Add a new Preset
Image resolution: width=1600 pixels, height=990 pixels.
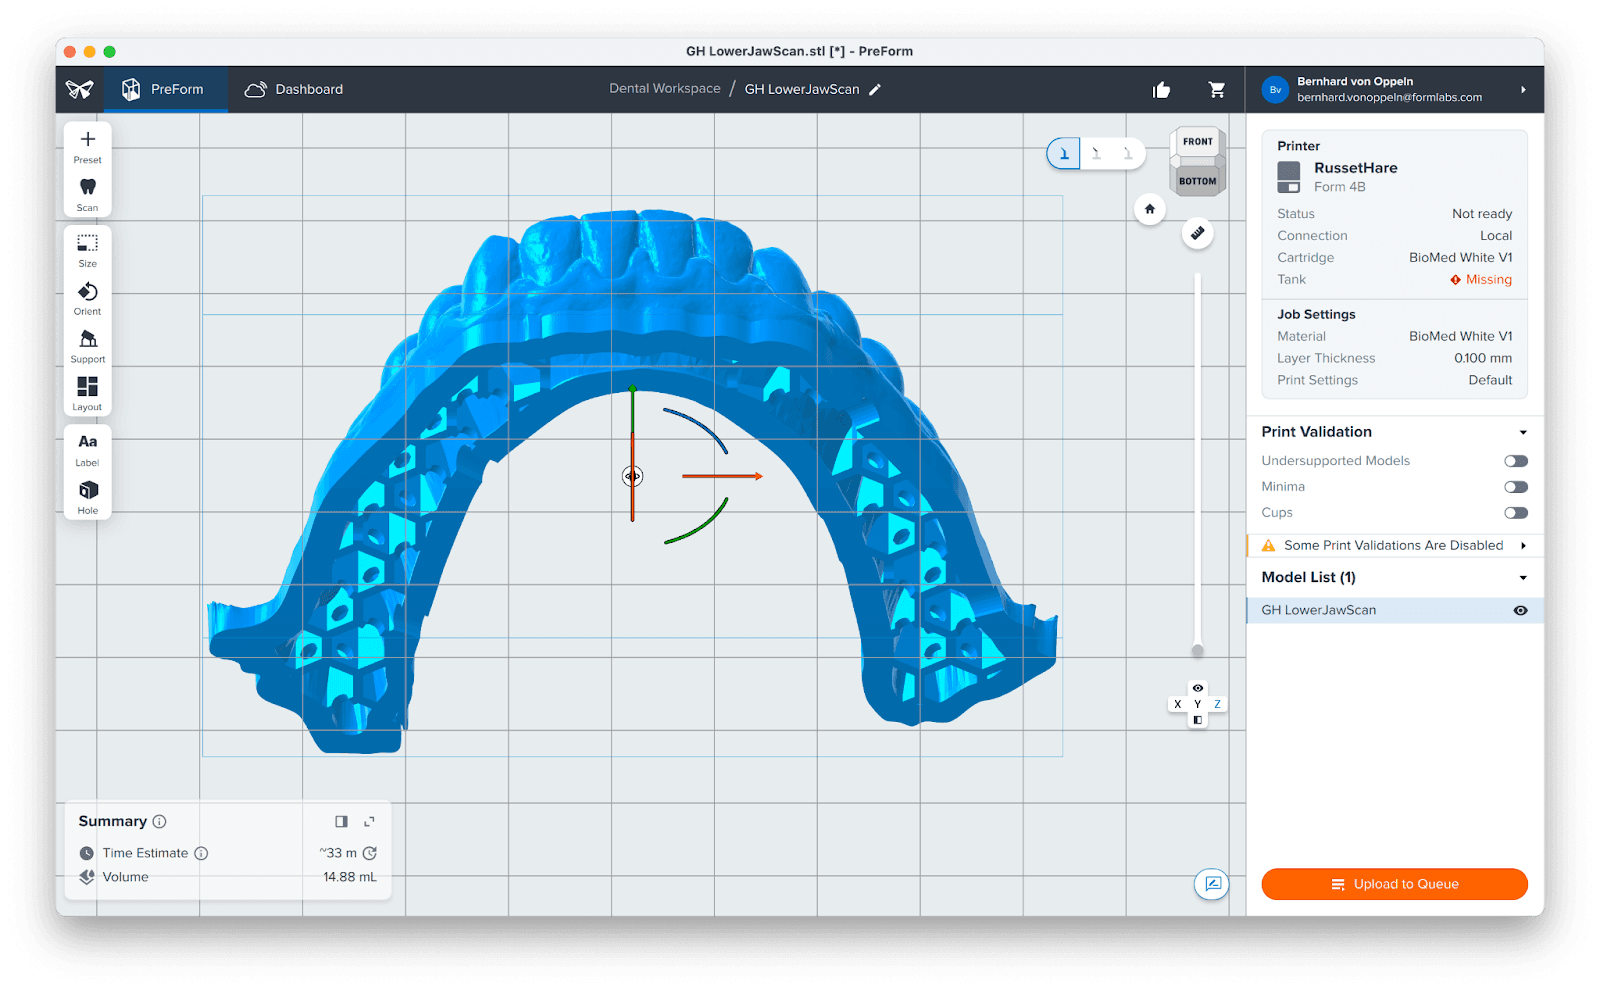(88, 140)
